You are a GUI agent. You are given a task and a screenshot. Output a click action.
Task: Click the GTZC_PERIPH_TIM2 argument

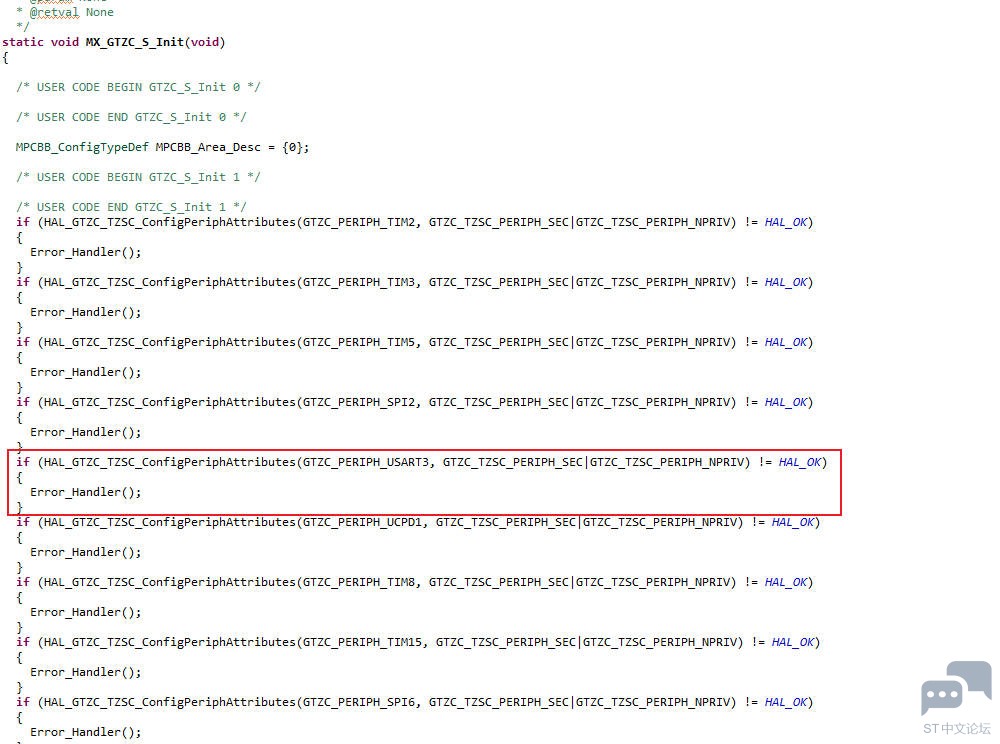358,222
